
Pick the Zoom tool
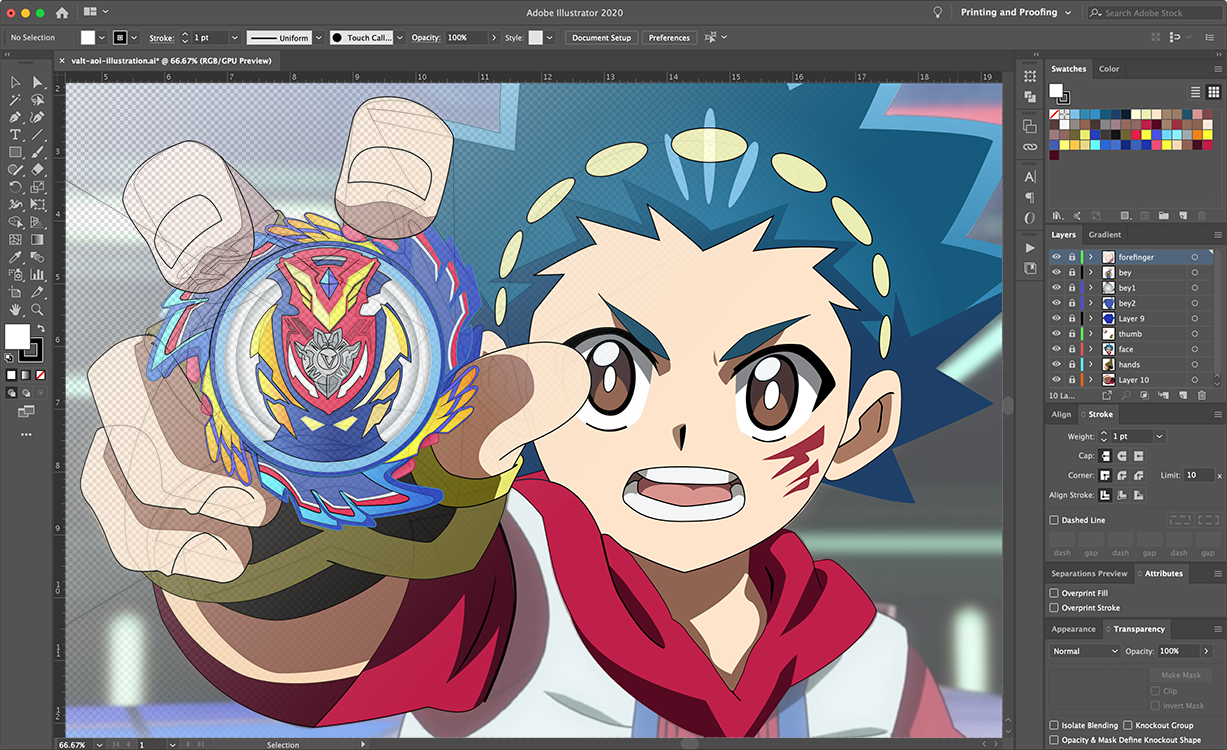pos(37,310)
